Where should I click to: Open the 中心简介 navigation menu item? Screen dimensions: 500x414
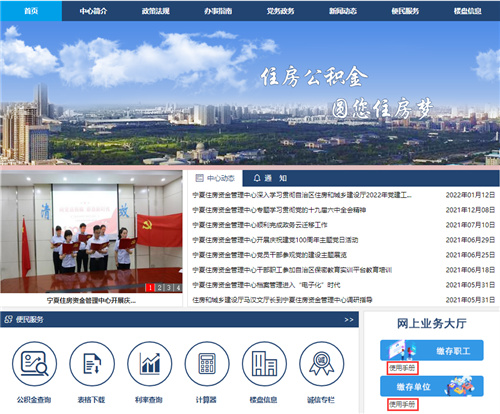click(93, 11)
